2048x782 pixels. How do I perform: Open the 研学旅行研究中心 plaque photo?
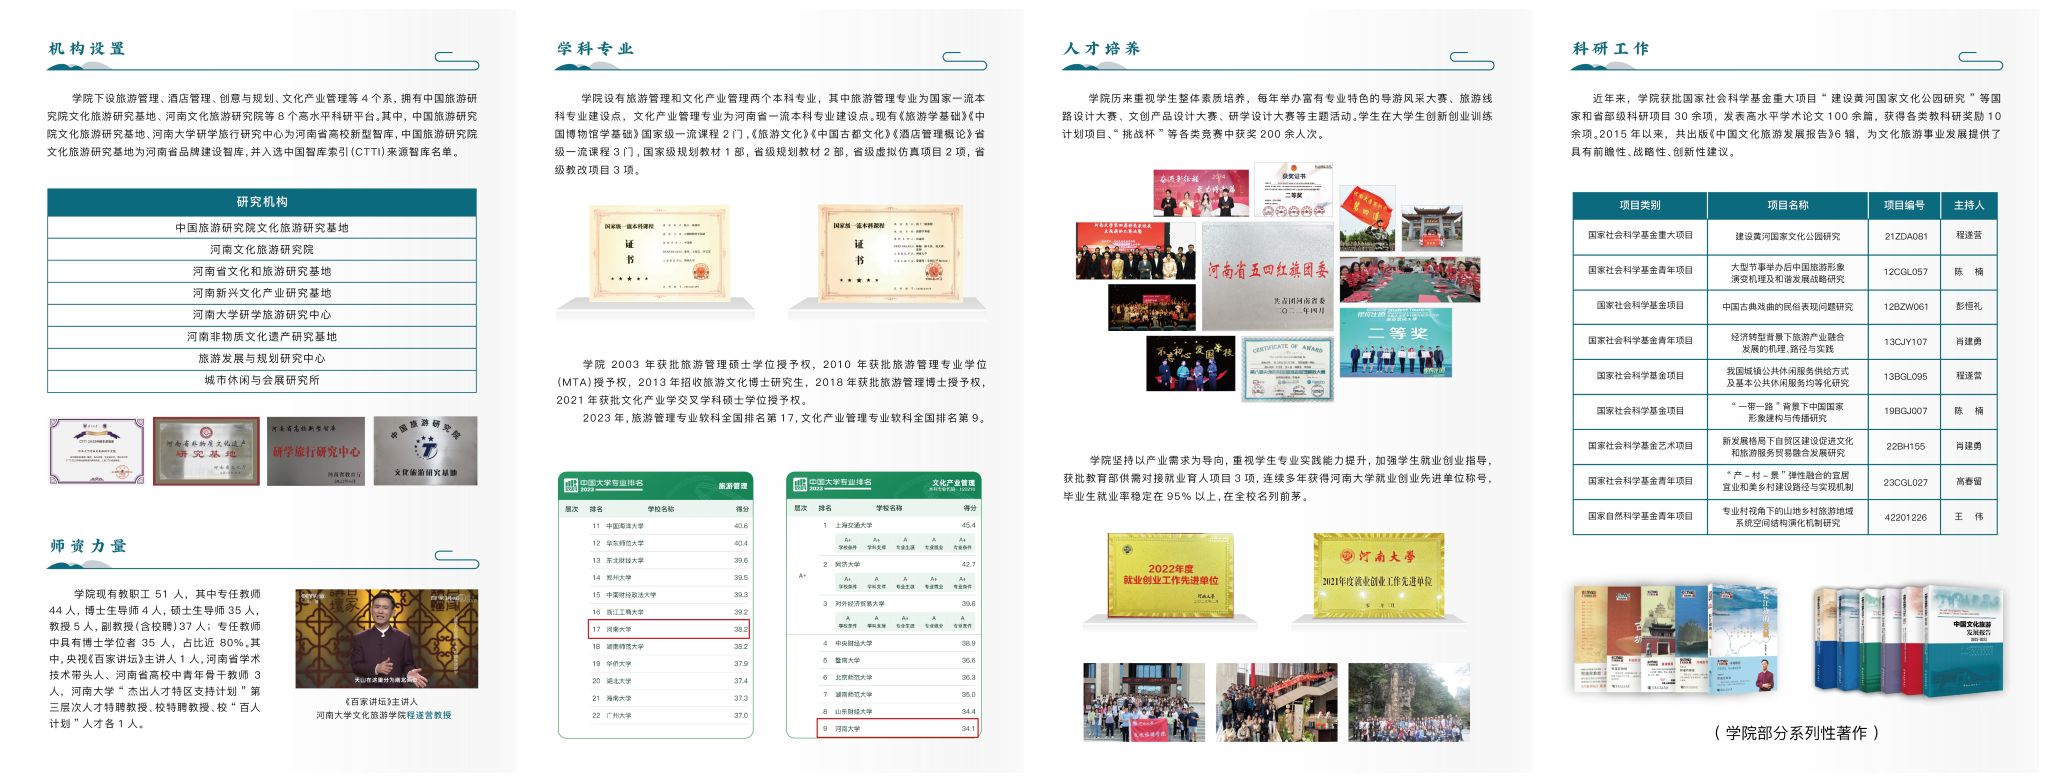[316, 451]
